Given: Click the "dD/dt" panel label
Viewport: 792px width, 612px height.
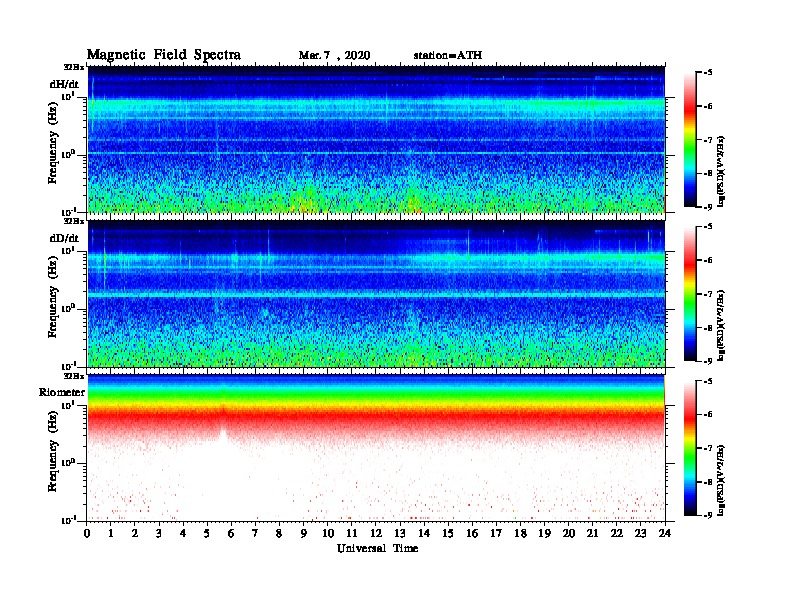Looking at the screenshot, I should [64, 238].
